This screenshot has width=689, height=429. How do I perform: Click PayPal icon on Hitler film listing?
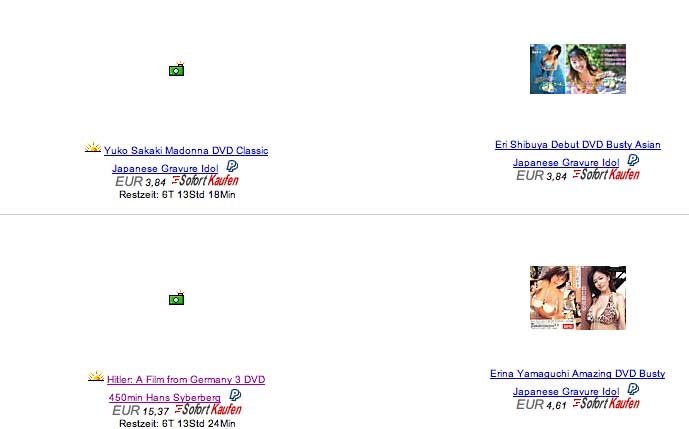tap(235, 395)
